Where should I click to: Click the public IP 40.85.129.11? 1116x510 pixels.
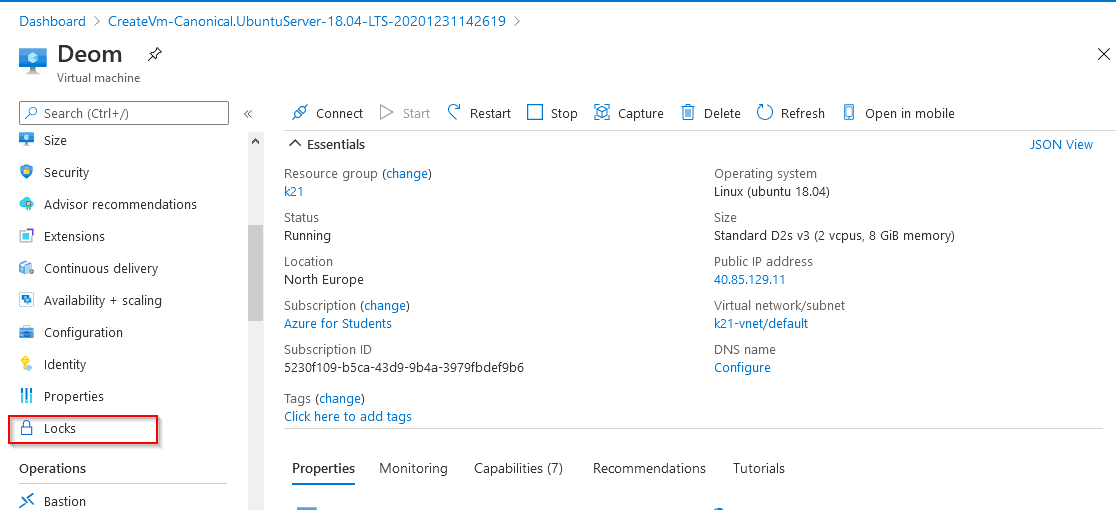tap(749, 280)
